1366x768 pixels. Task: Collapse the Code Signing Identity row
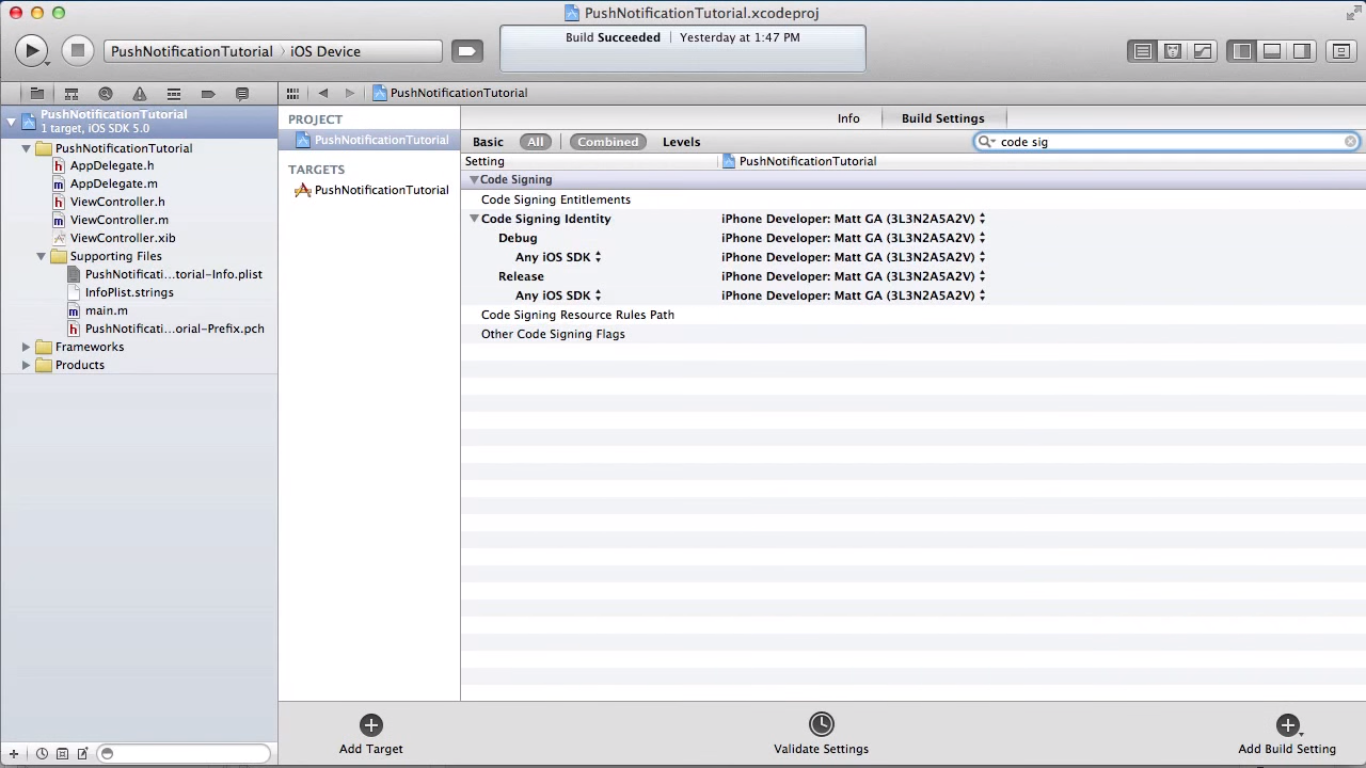coord(474,219)
